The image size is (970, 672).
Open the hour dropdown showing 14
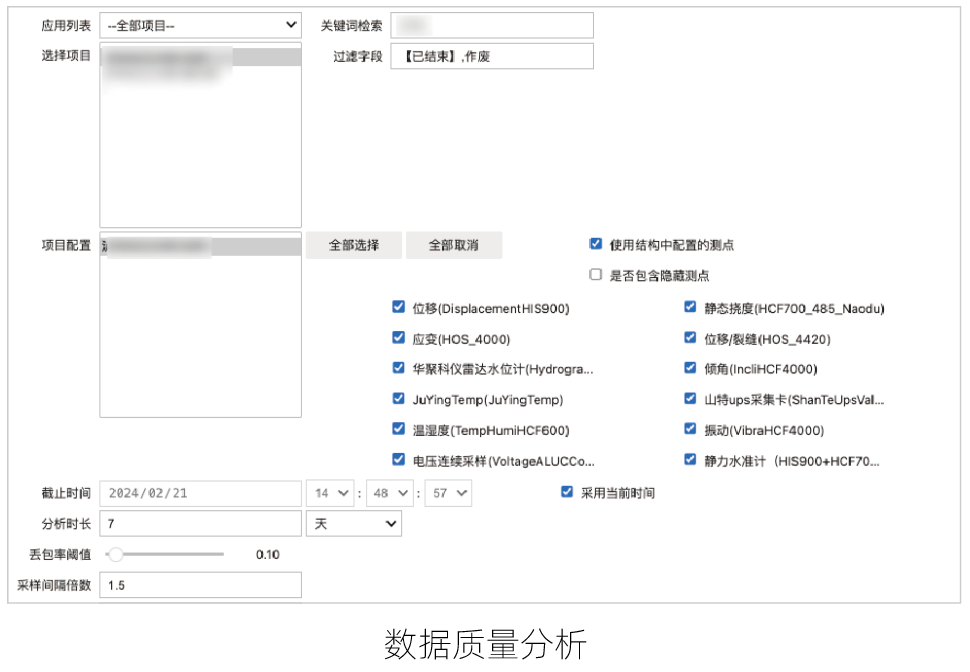click(x=331, y=493)
